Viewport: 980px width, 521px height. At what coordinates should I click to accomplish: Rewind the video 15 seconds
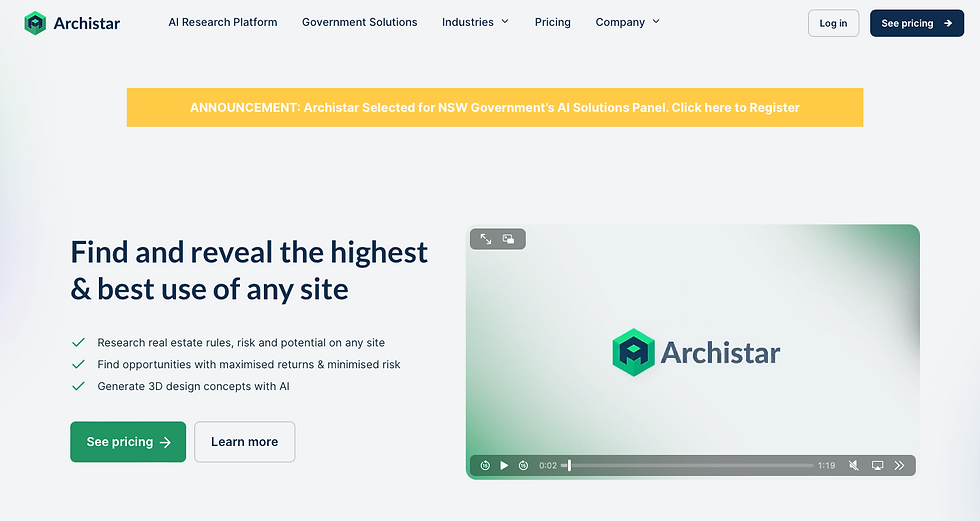[x=485, y=465]
